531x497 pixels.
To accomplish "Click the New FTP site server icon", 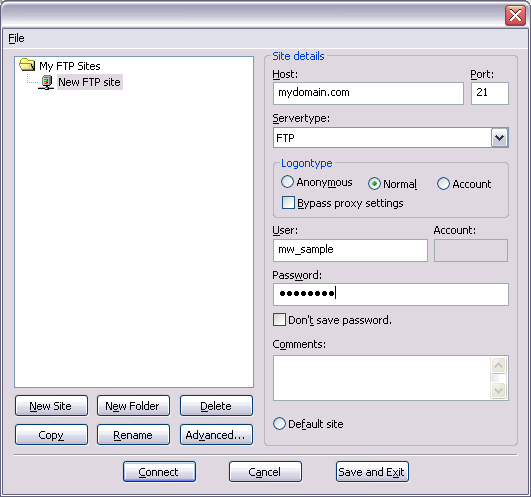I will point(46,82).
